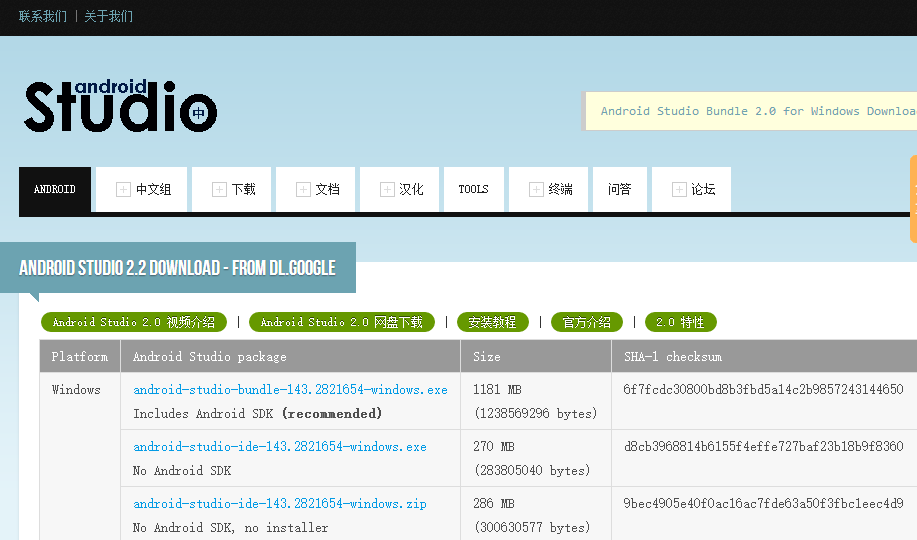The width and height of the screenshot is (917, 540).
Task: Download android-studio-bundle-143.2821654-windows.exe
Action: [x=291, y=390]
